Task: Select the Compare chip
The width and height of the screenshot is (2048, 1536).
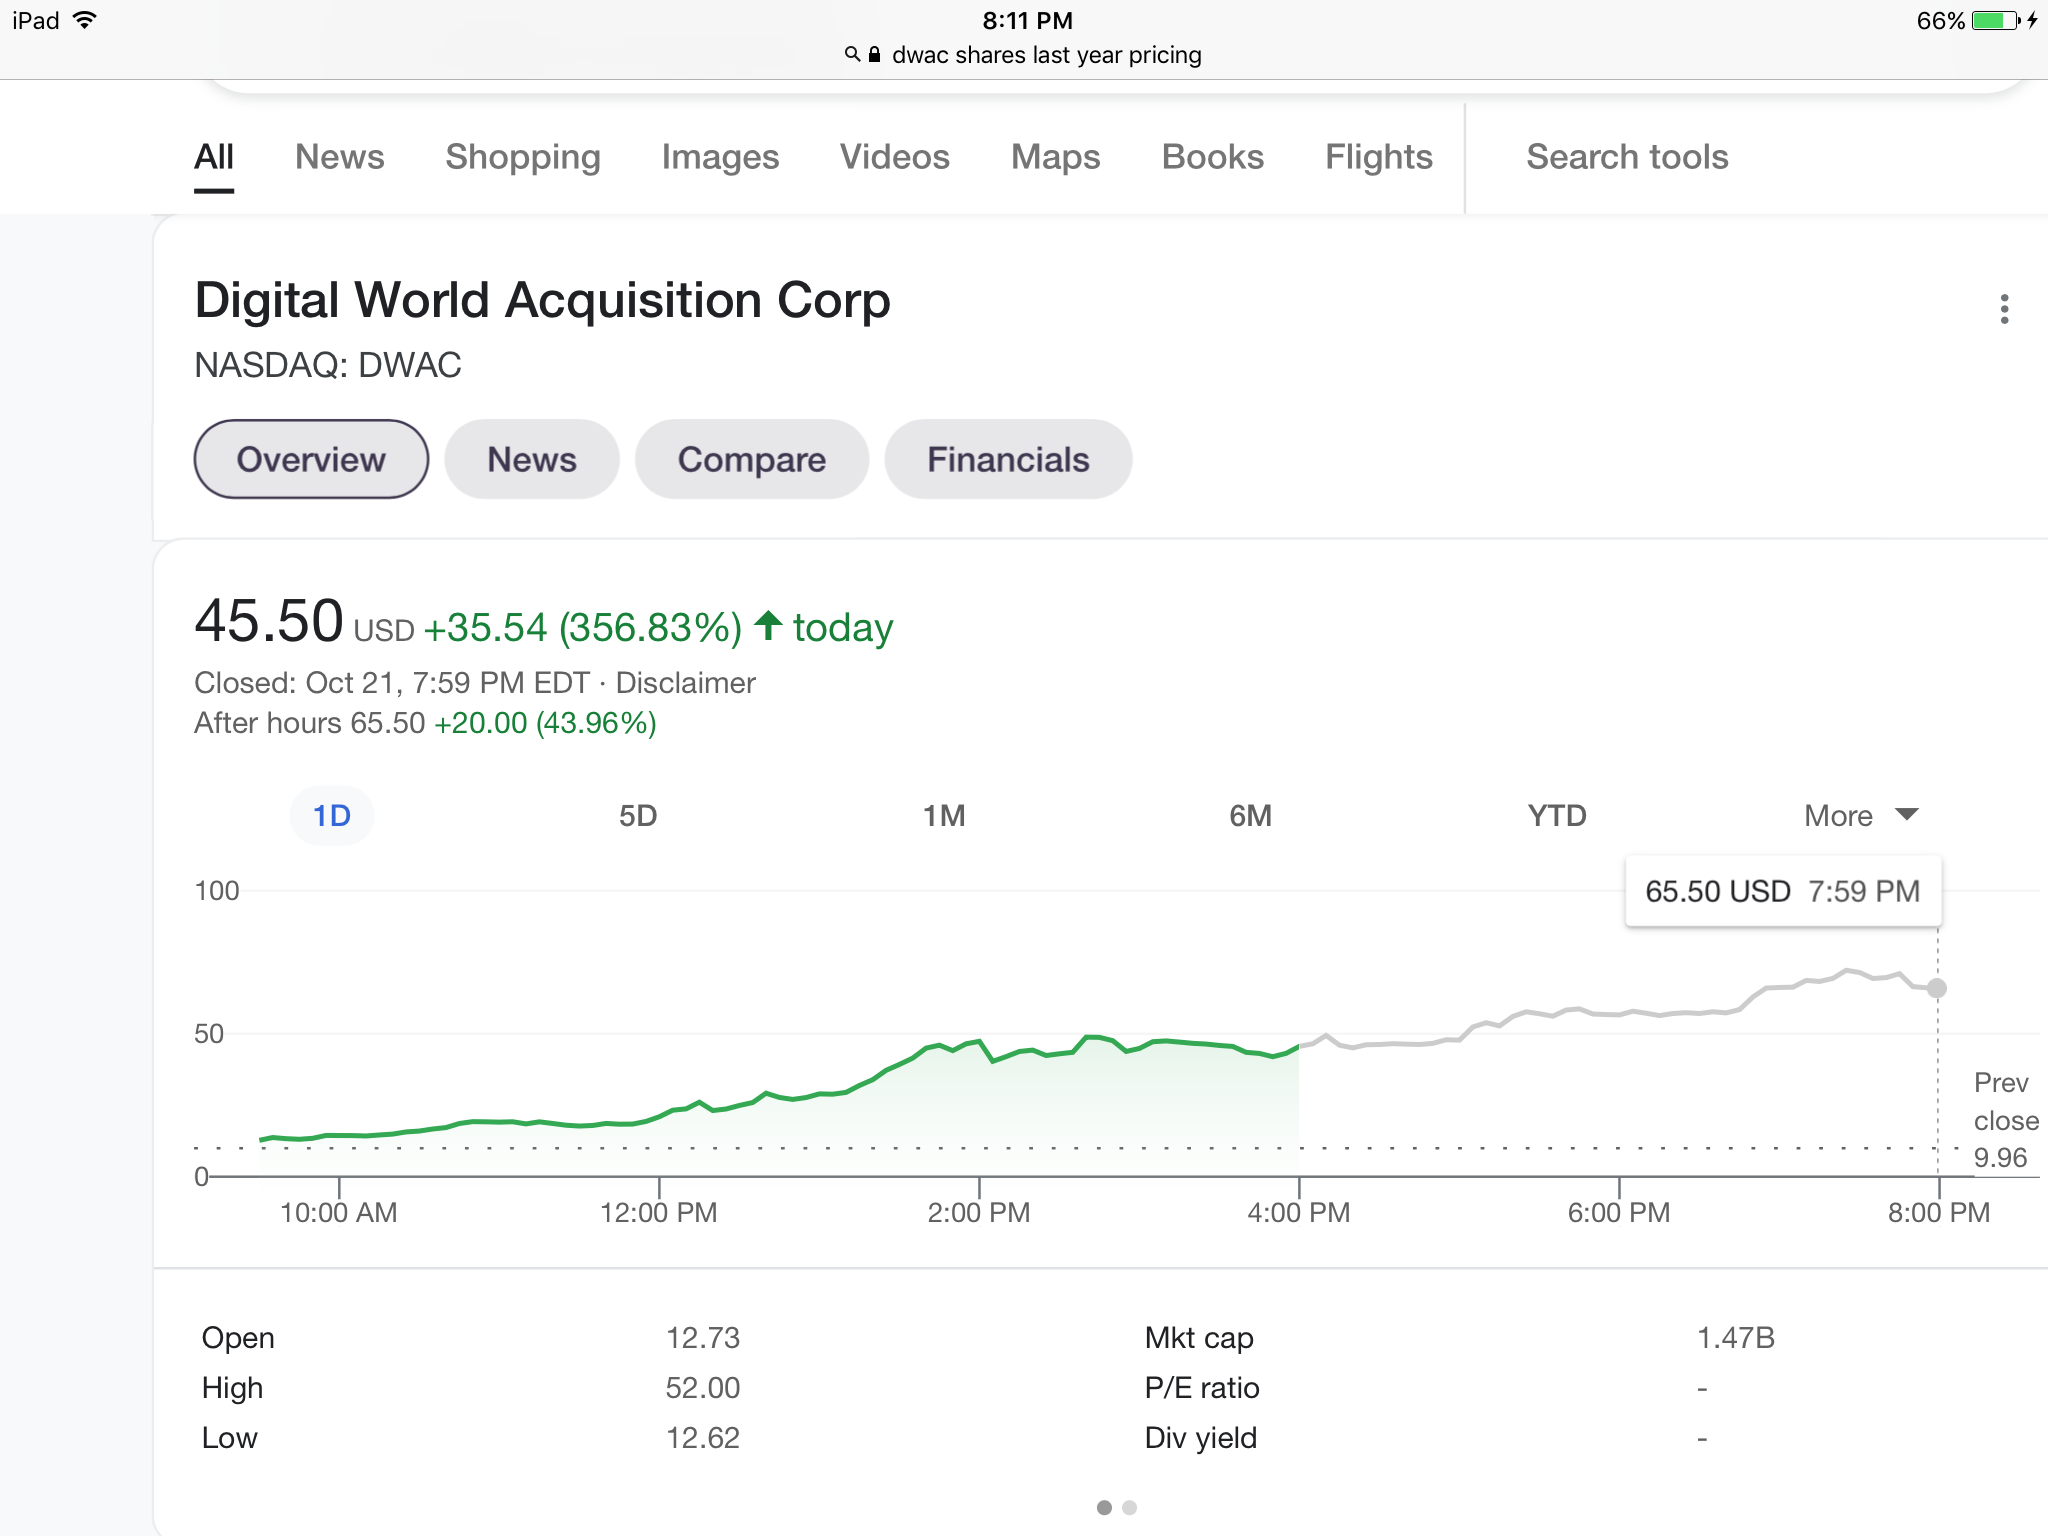Action: click(752, 459)
